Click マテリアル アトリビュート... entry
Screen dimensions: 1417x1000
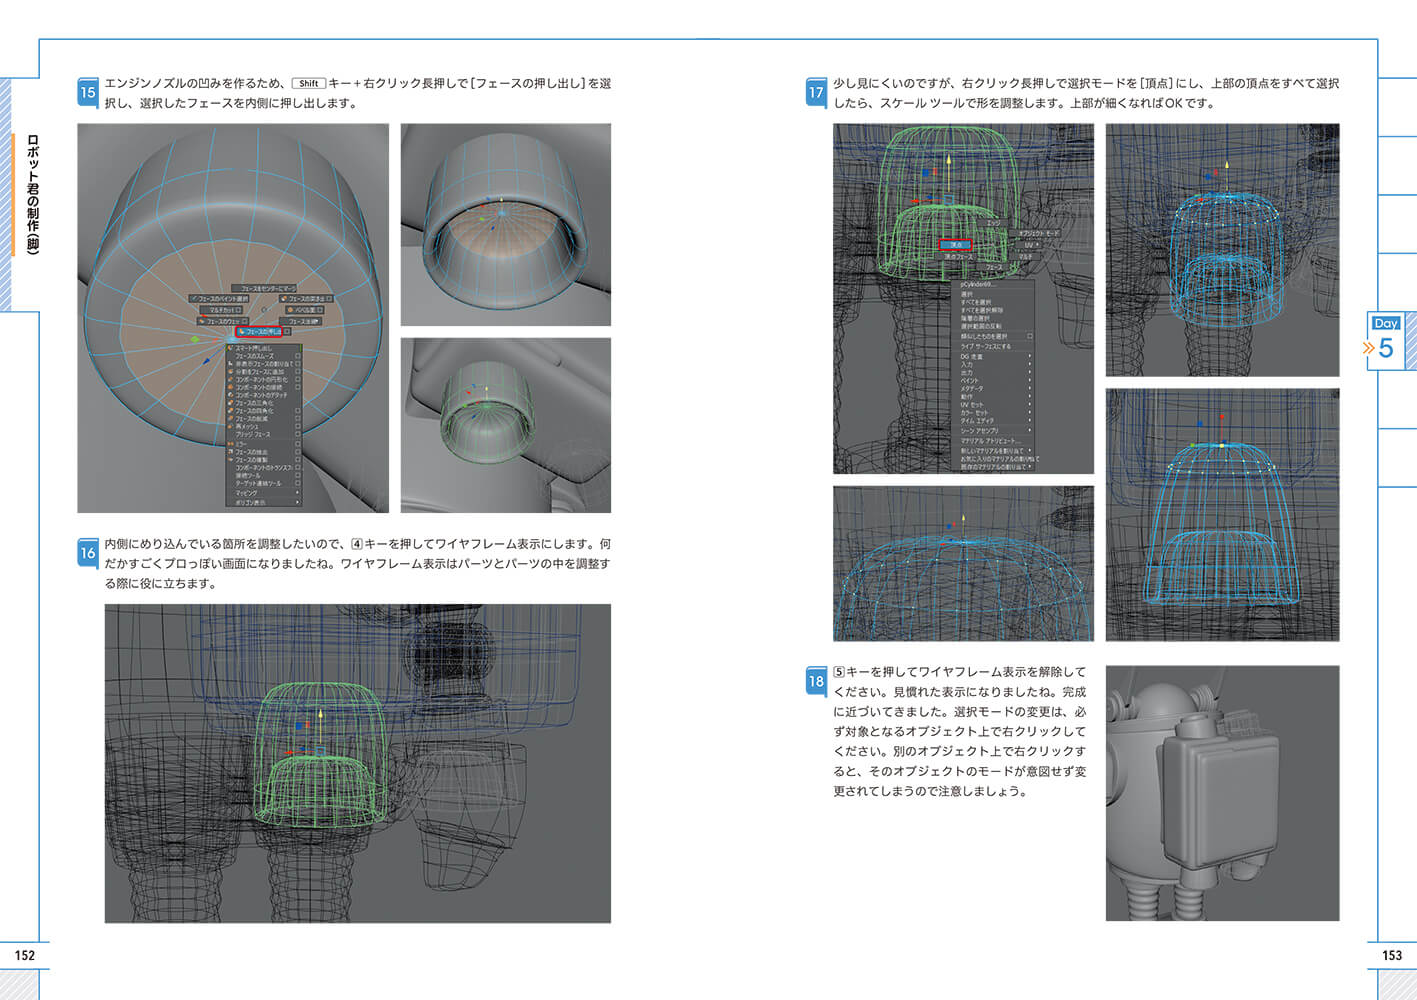[x=989, y=441]
